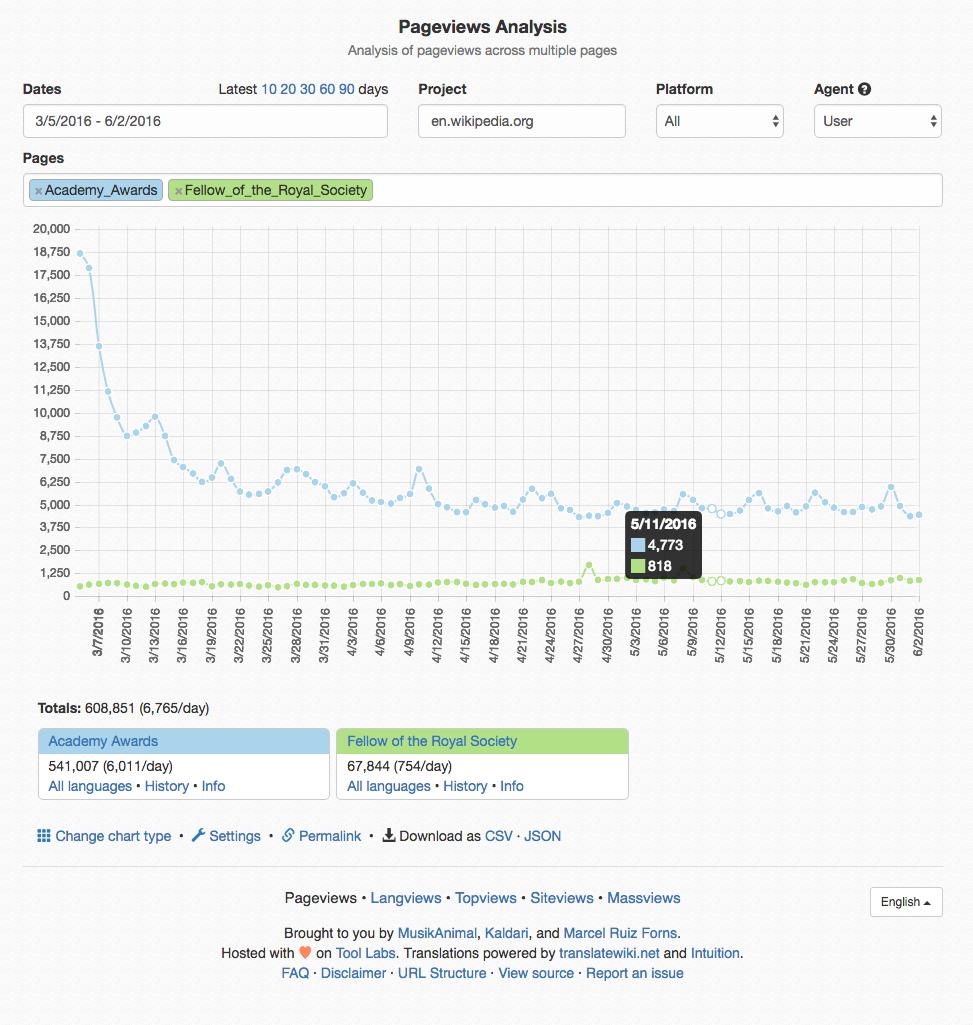Click the download arrow icon
The height and width of the screenshot is (1025, 973).
point(389,836)
